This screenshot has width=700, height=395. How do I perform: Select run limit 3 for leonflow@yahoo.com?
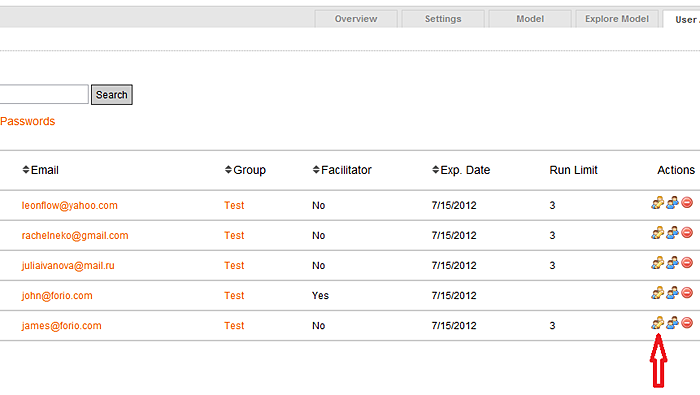coord(552,205)
